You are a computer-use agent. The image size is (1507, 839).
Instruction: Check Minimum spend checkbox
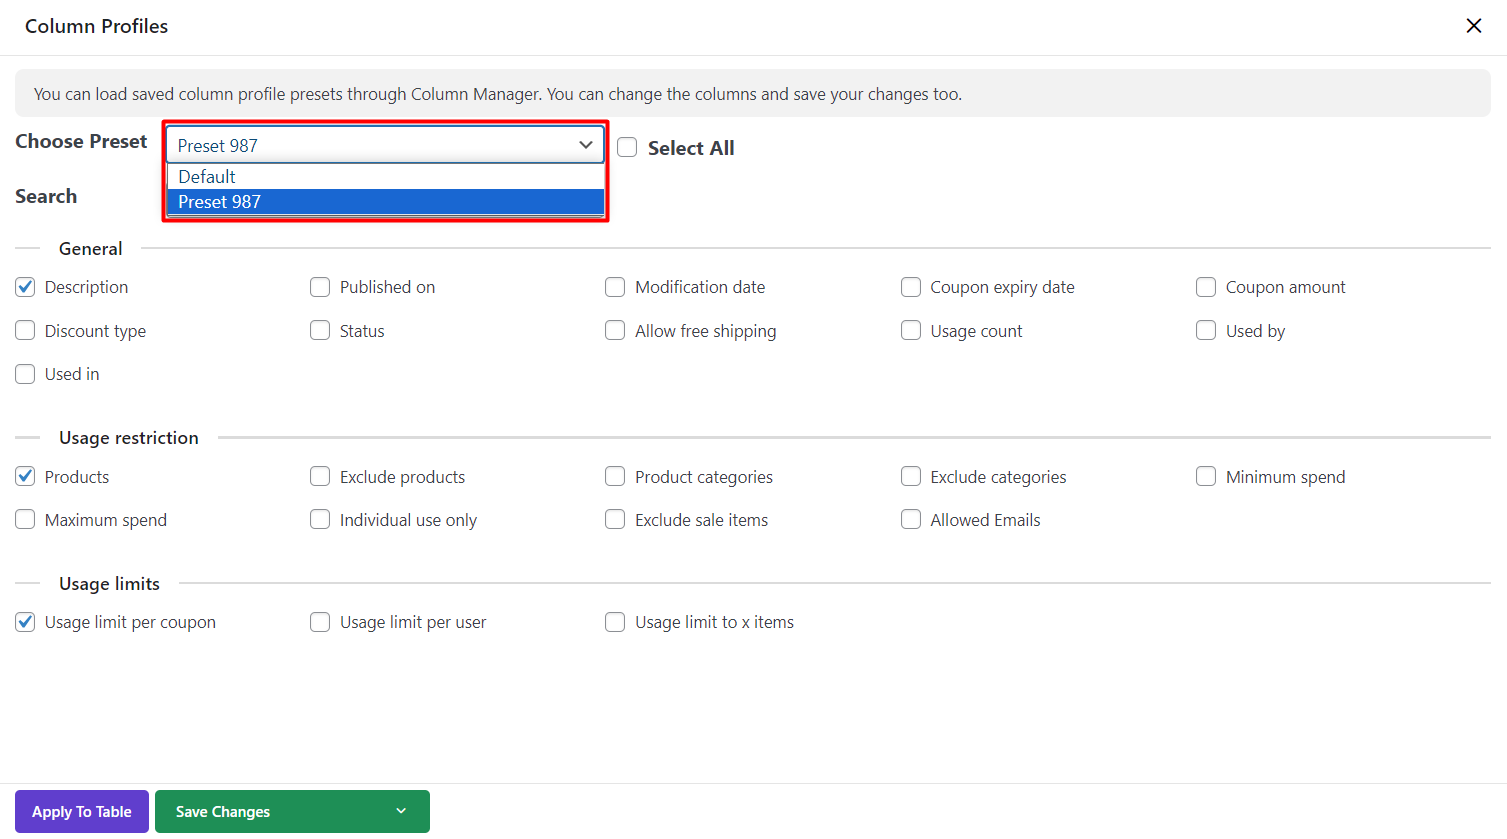(x=1206, y=477)
